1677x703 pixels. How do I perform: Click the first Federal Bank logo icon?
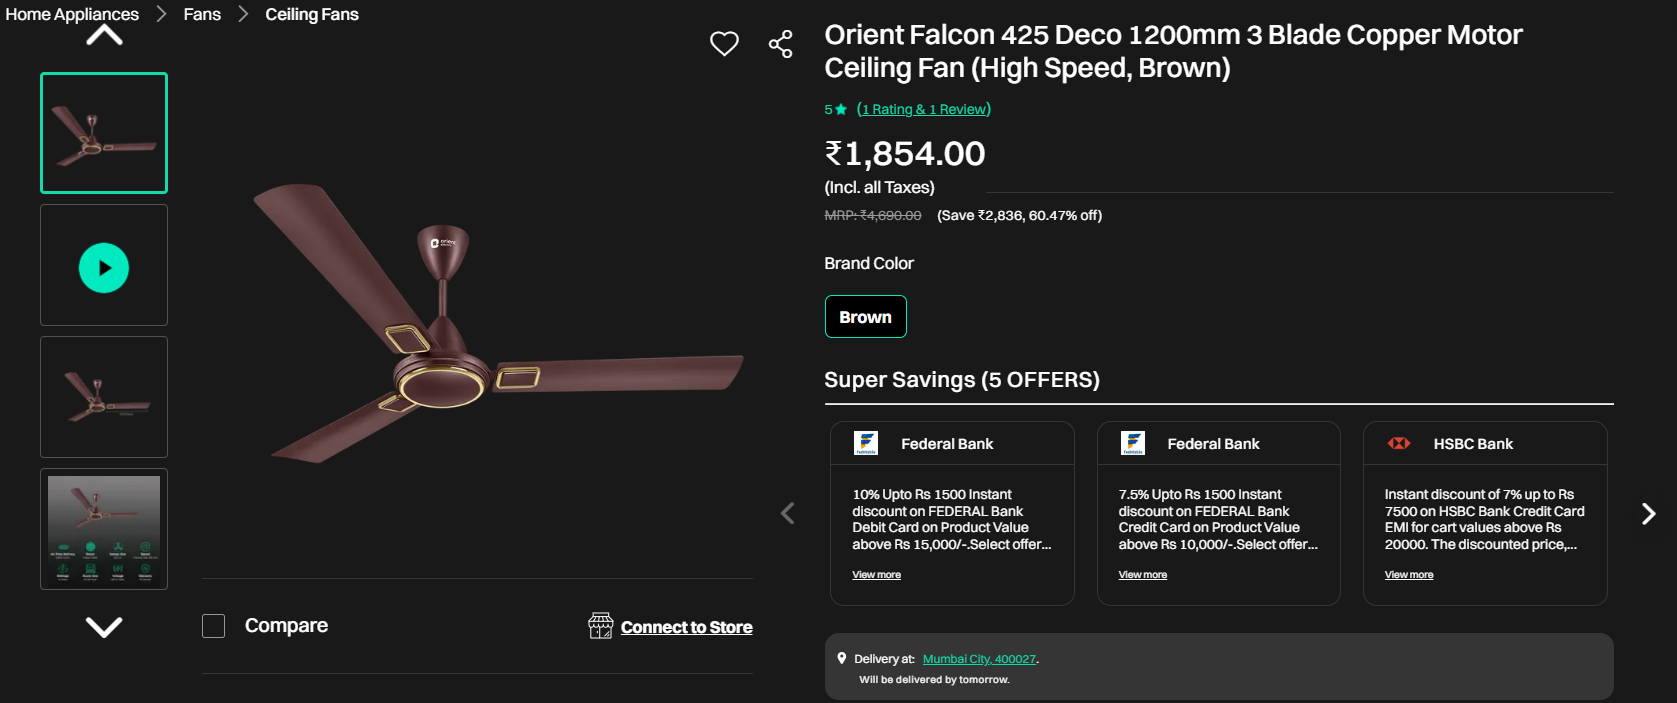click(866, 443)
